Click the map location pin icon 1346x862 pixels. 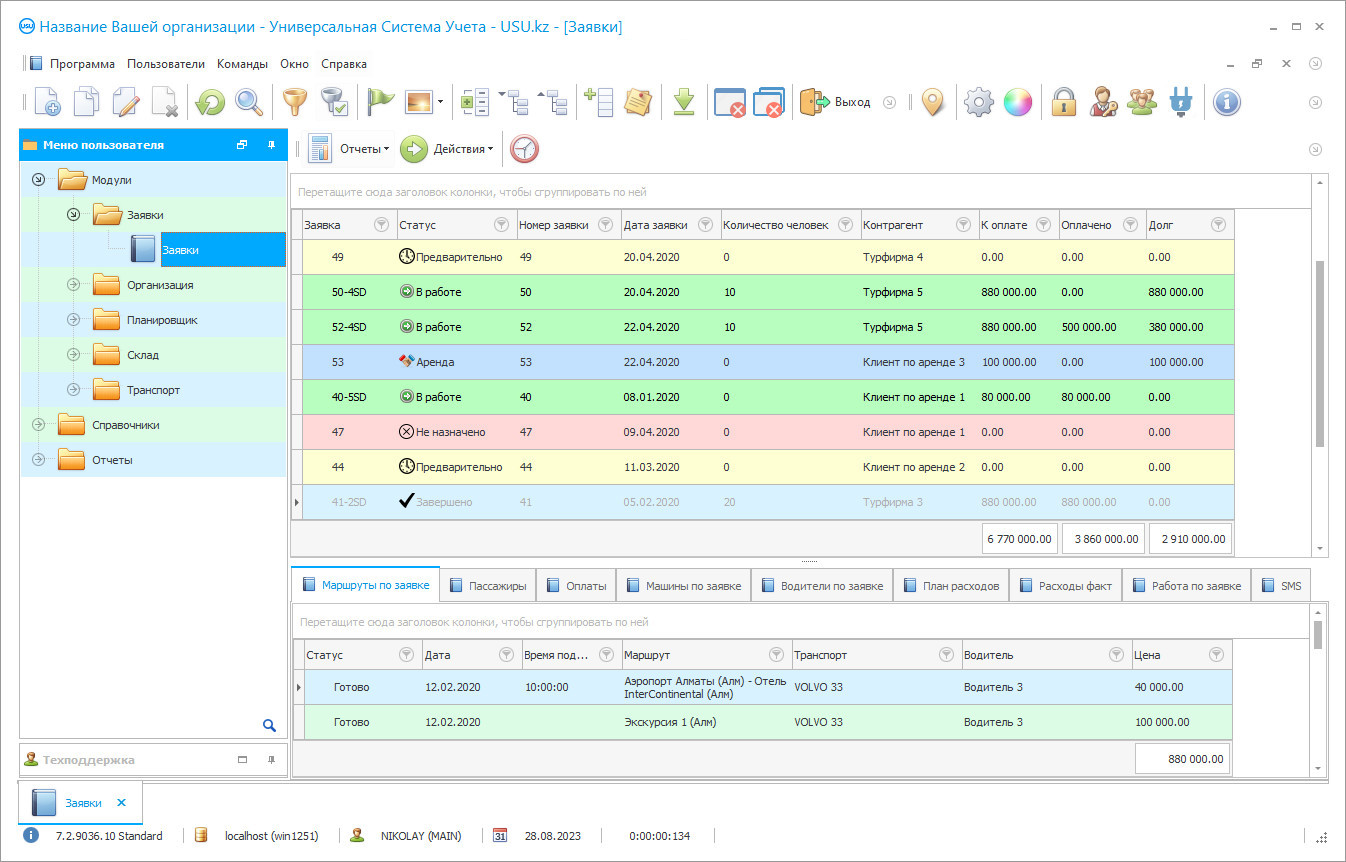[x=933, y=102]
